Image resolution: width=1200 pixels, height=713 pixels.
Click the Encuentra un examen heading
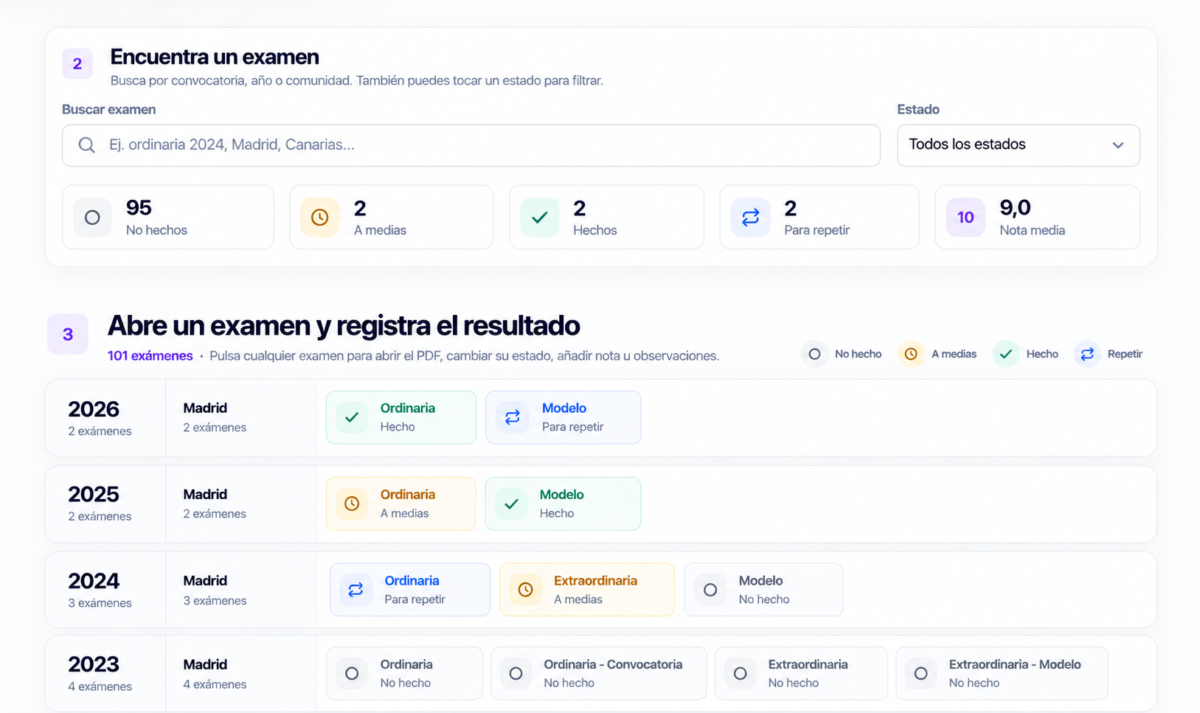(215, 57)
